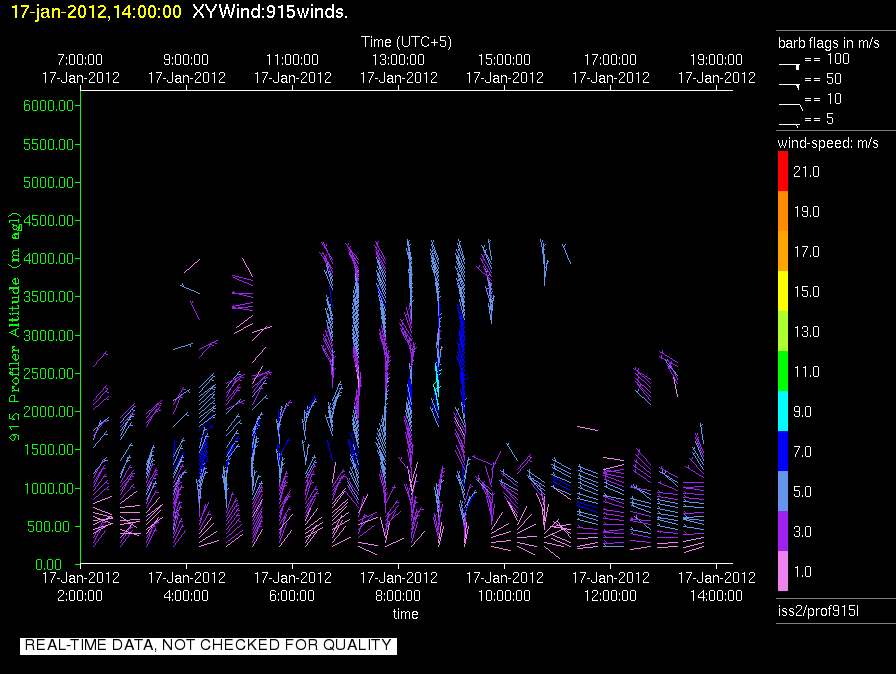Click the red 21.0 wind-speed color swatch
This screenshot has height=674, width=896.
[783, 171]
